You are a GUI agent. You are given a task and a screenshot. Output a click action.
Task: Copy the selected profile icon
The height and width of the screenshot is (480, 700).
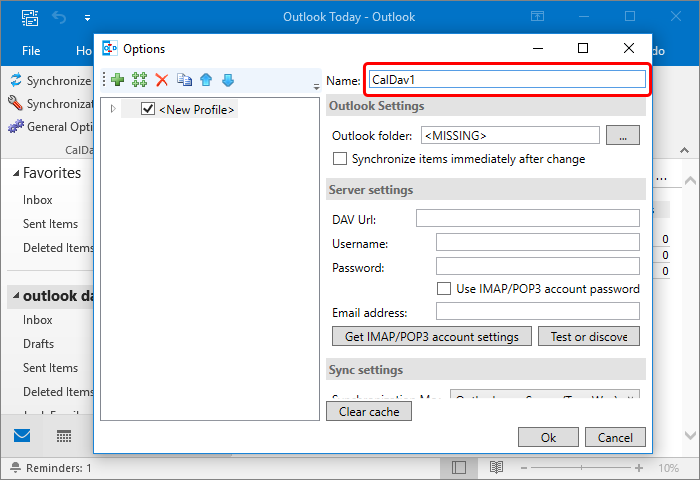tap(184, 80)
